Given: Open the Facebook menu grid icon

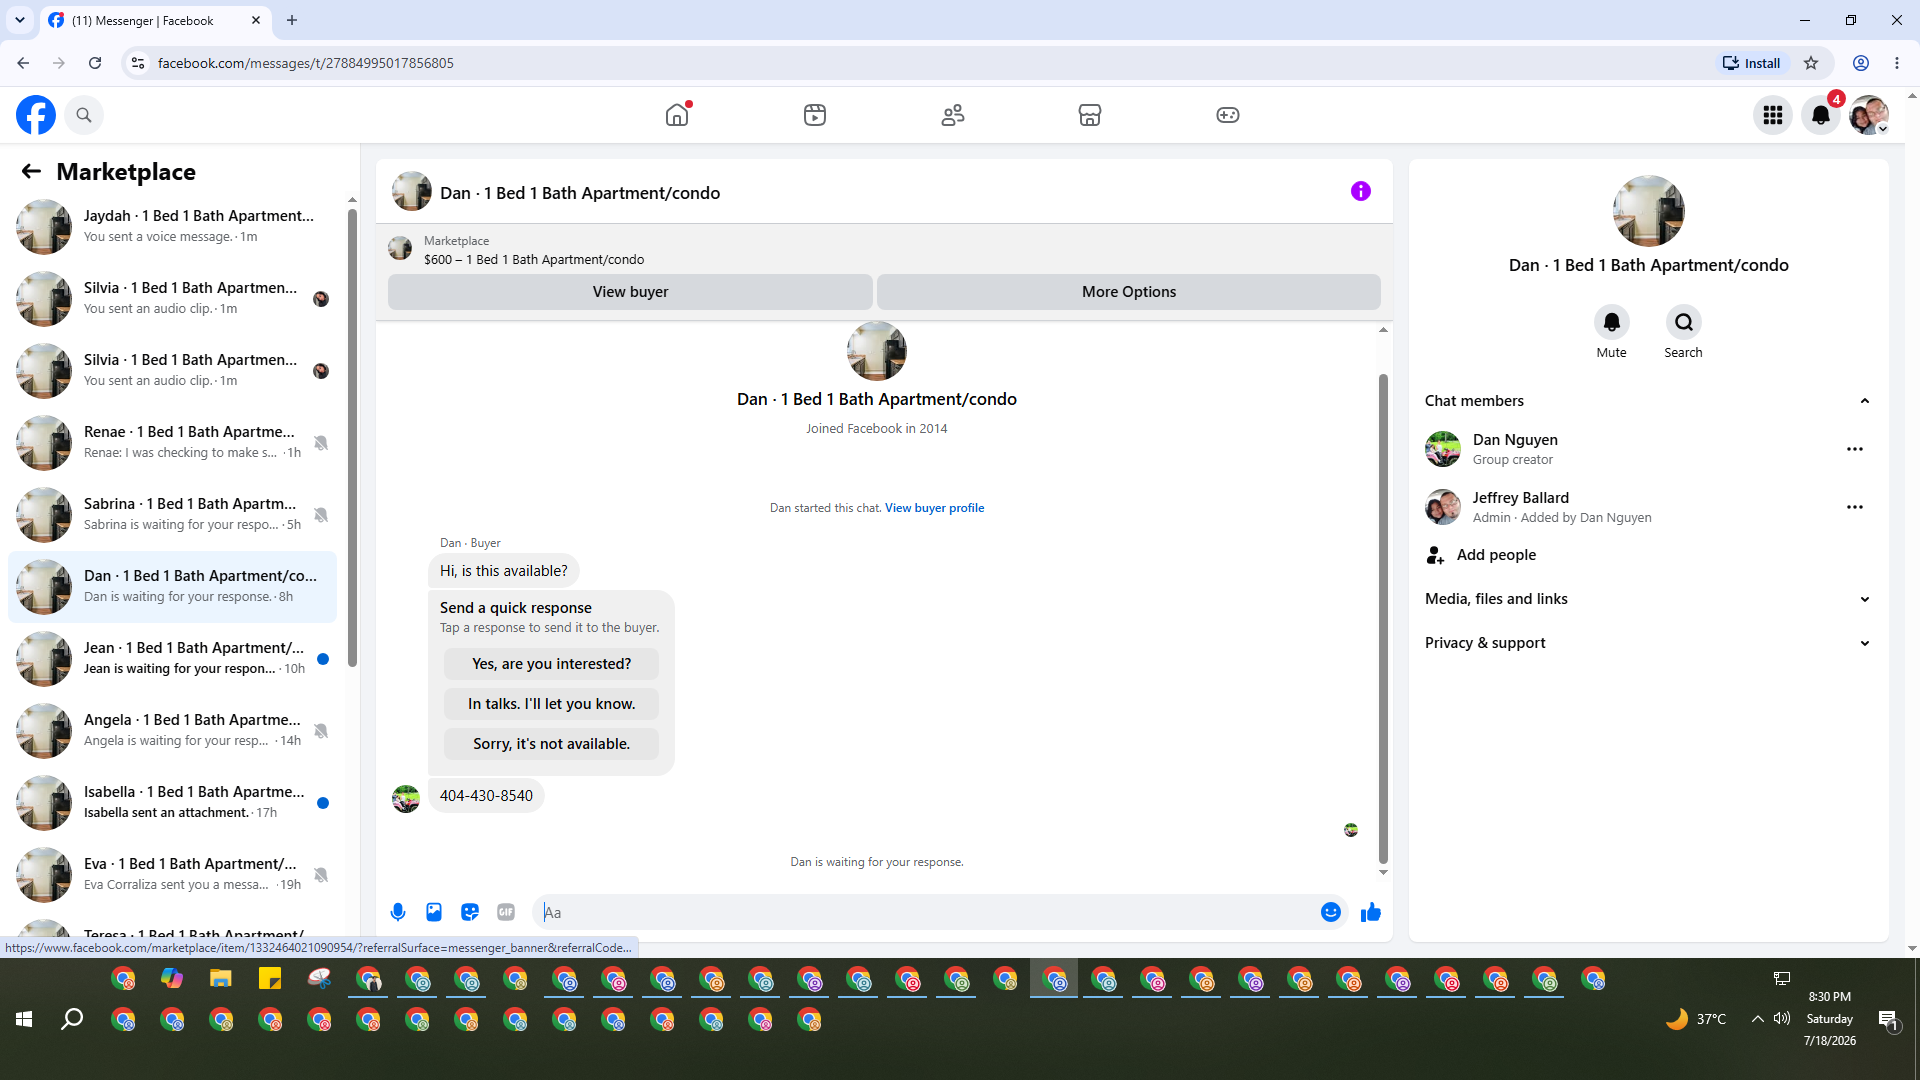Looking at the screenshot, I should pos(1773,115).
